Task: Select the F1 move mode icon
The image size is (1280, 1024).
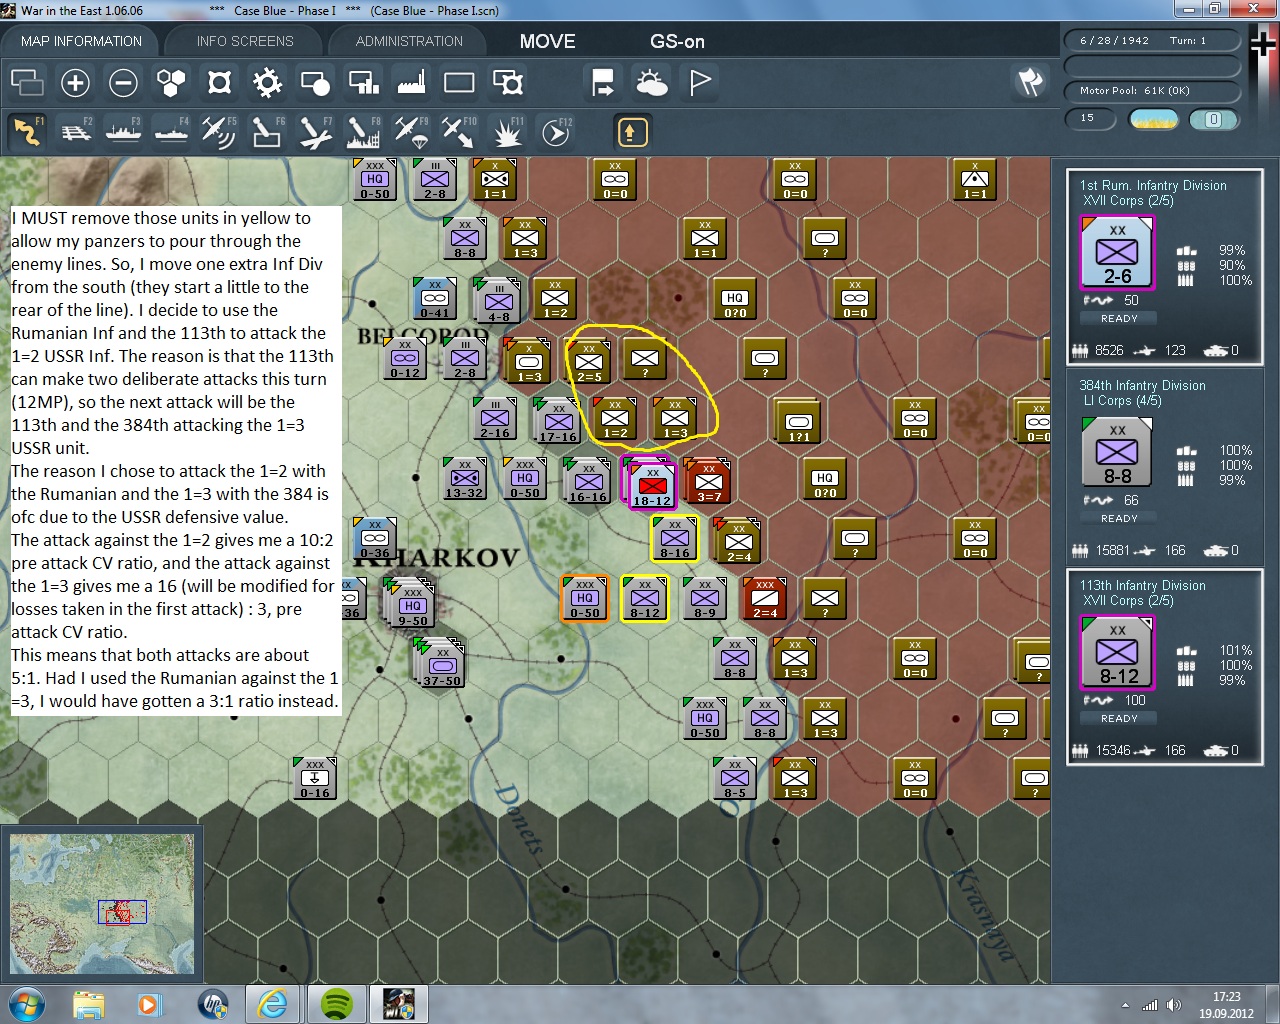Action: click(27, 132)
